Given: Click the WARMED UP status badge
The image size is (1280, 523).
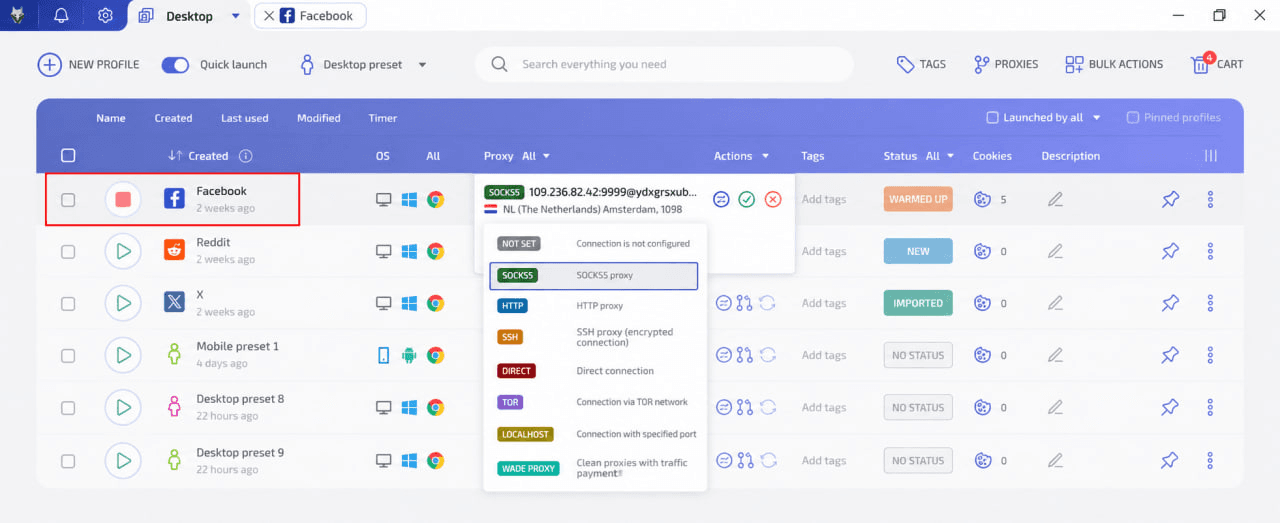Looking at the screenshot, I should tap(918, 199).
